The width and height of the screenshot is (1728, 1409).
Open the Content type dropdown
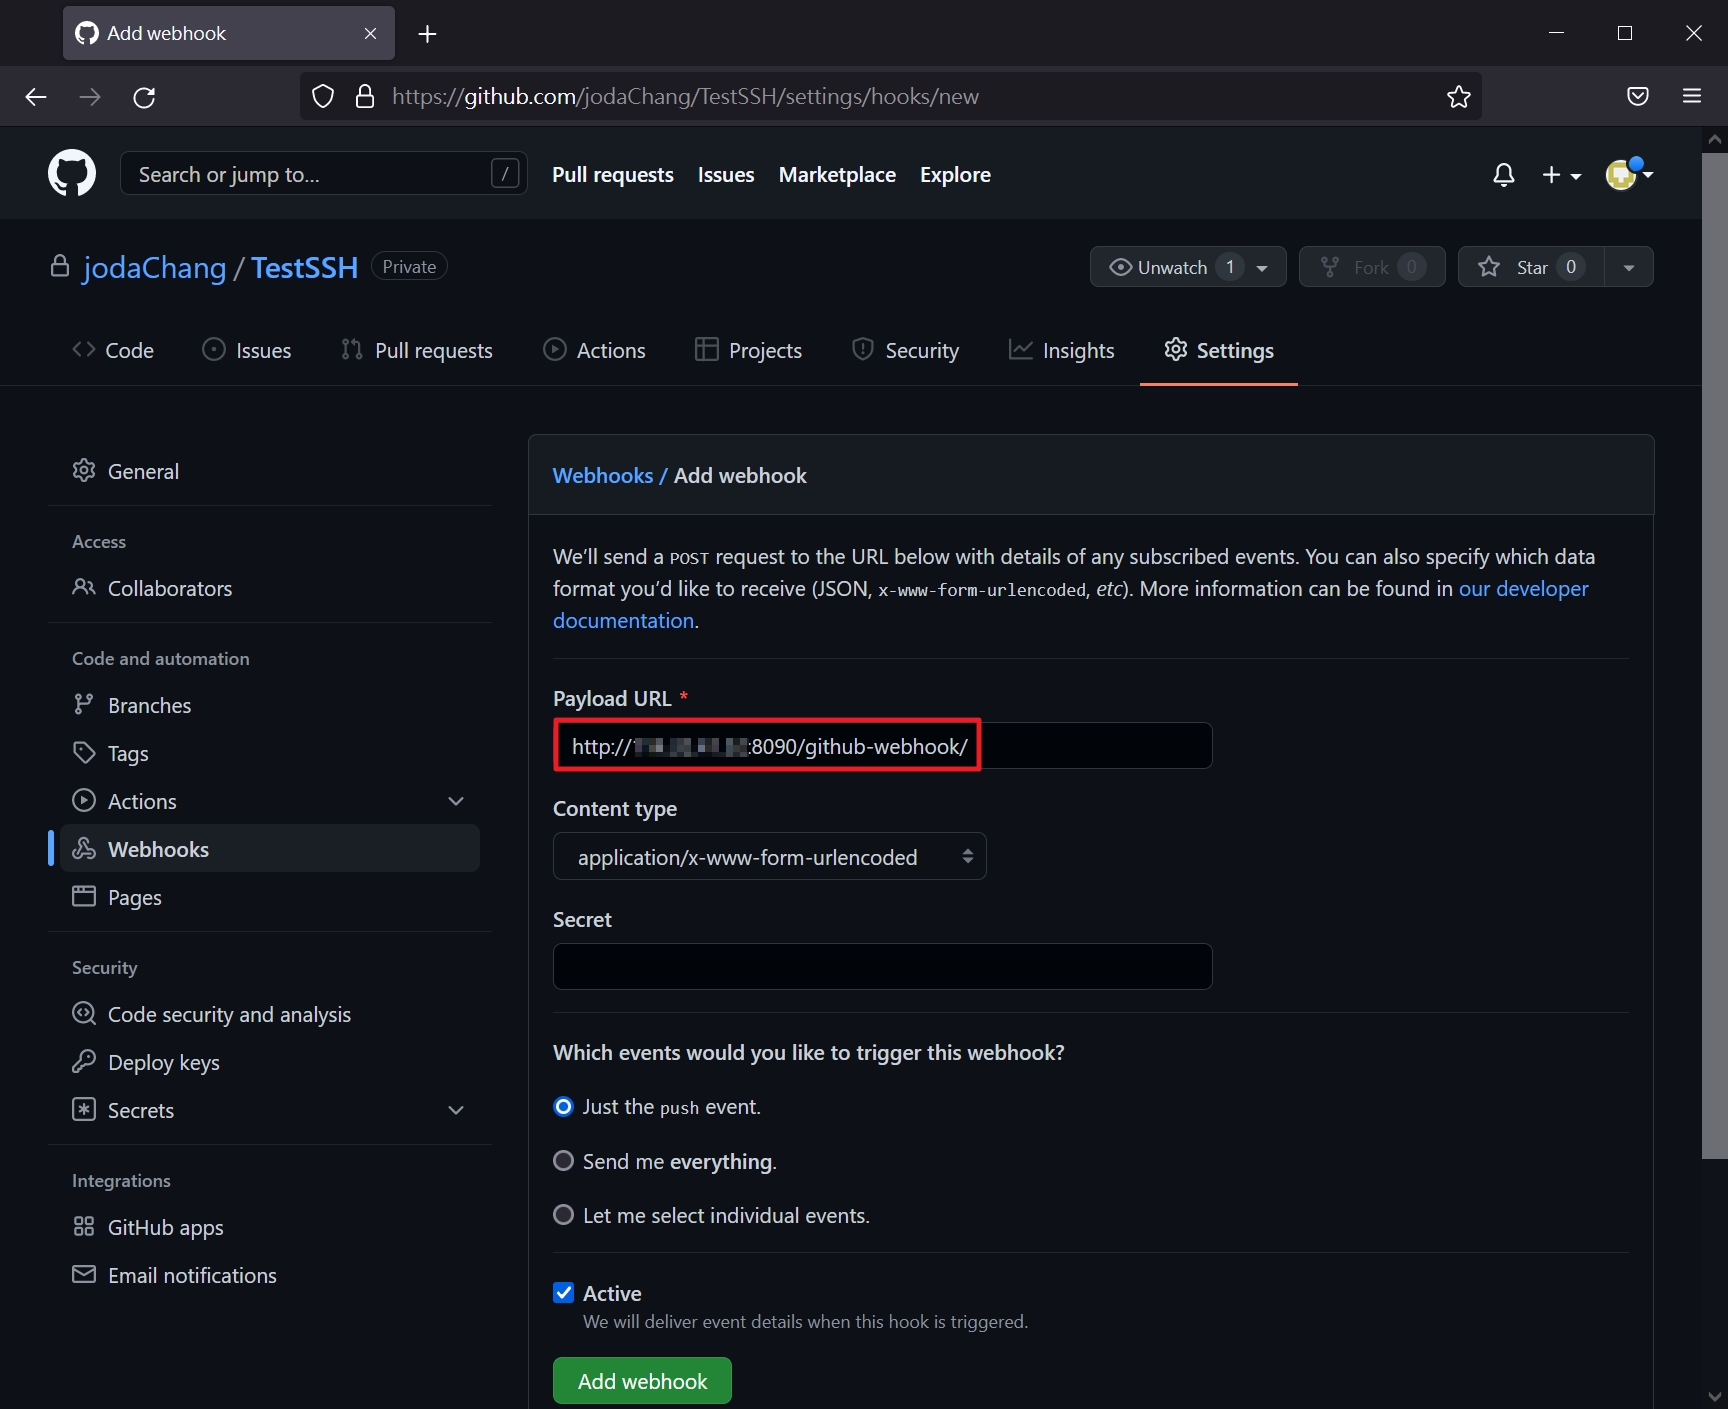pos(770,857)
